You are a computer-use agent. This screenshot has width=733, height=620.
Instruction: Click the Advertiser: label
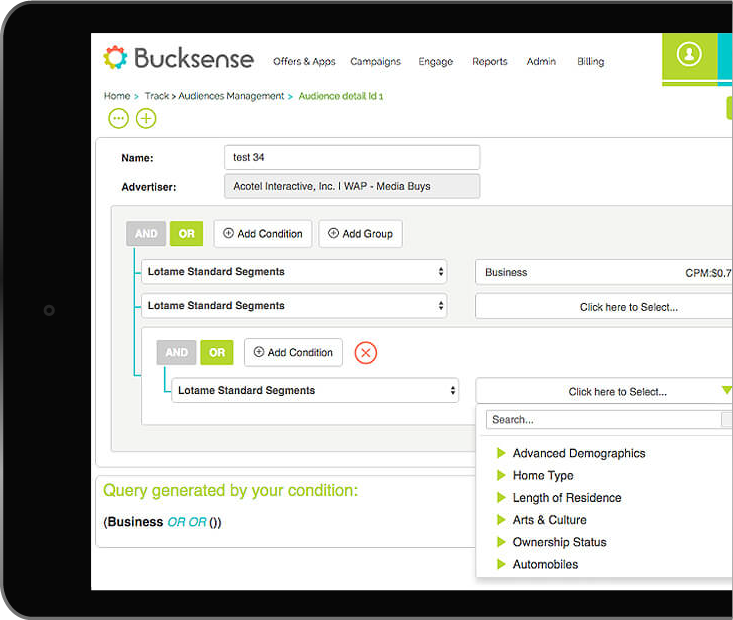click(x=149, y=187)
